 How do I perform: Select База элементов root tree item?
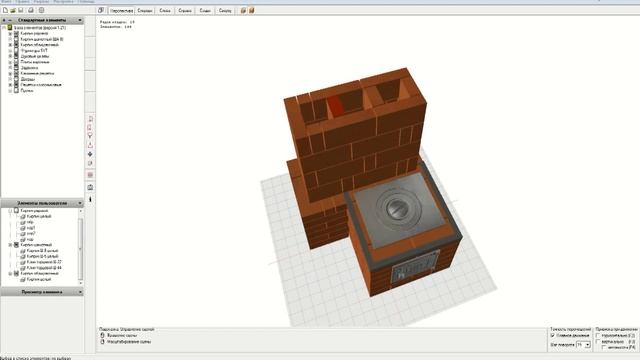click(40, 28)
